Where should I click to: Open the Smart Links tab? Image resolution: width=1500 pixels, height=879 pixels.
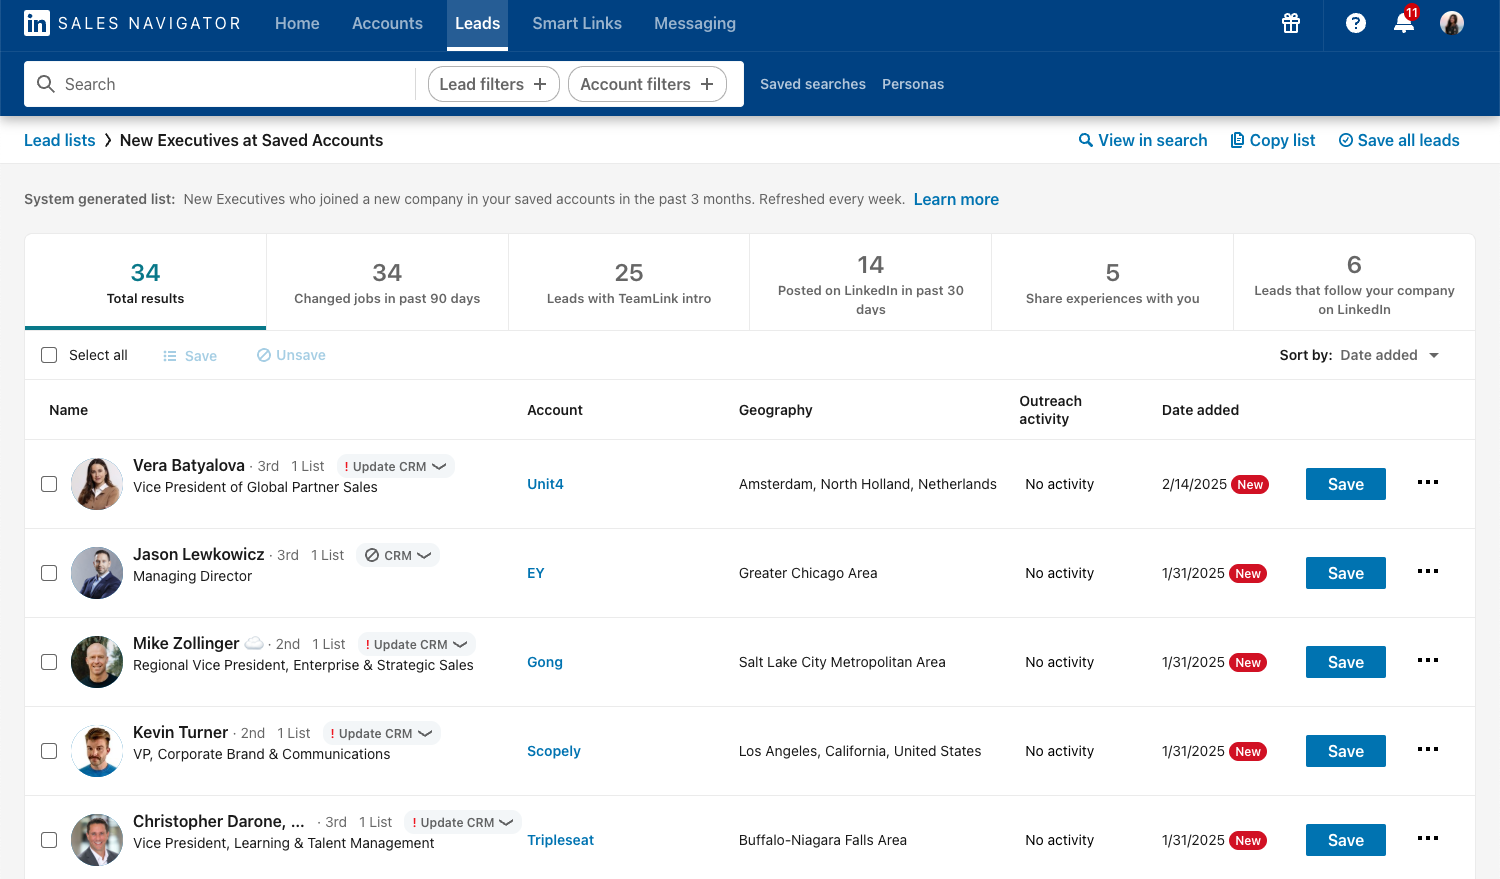coord(577,23)
